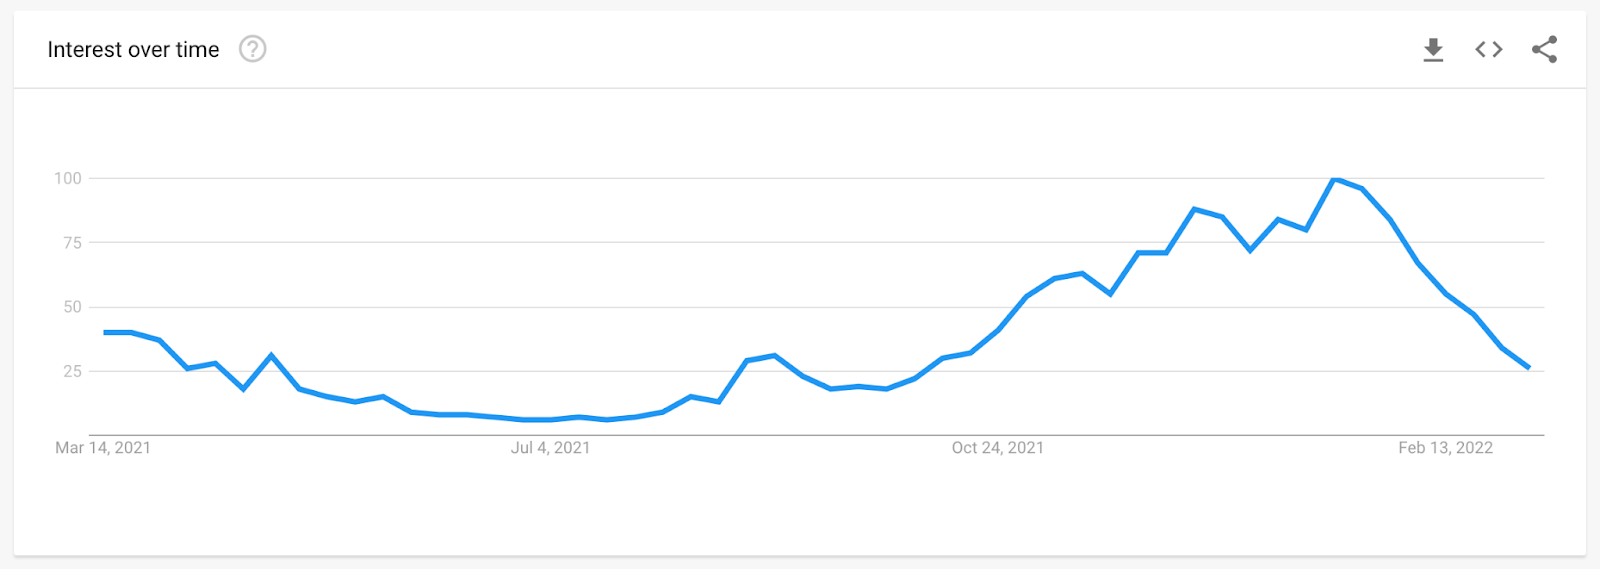The height and width of the screenshot is (569, 1600).
Task: Click the Feb 13, 2022 date label
Action: 1445,448
